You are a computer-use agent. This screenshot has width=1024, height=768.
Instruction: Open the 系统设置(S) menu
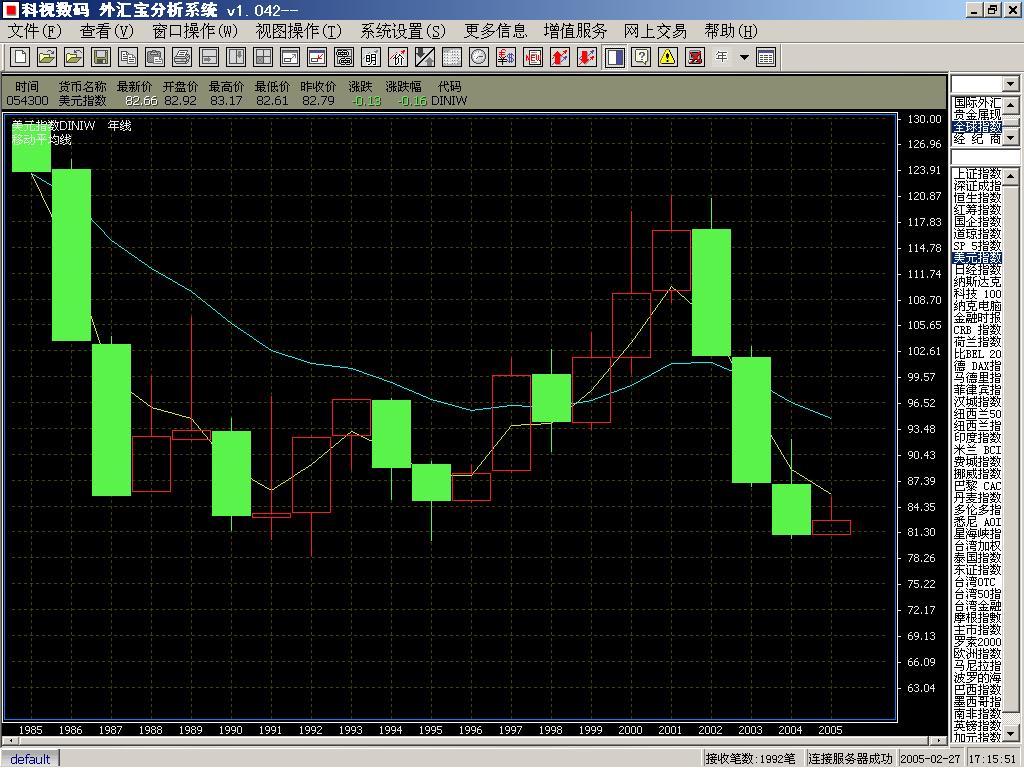[402, 31]
